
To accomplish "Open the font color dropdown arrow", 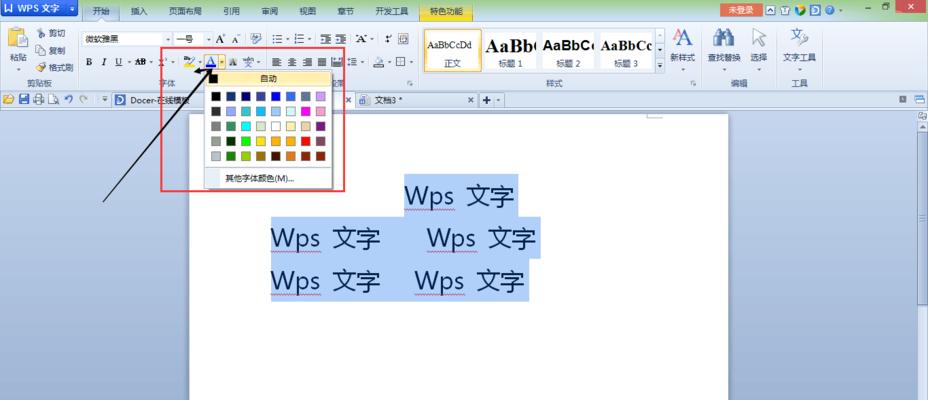I will 221,62.
